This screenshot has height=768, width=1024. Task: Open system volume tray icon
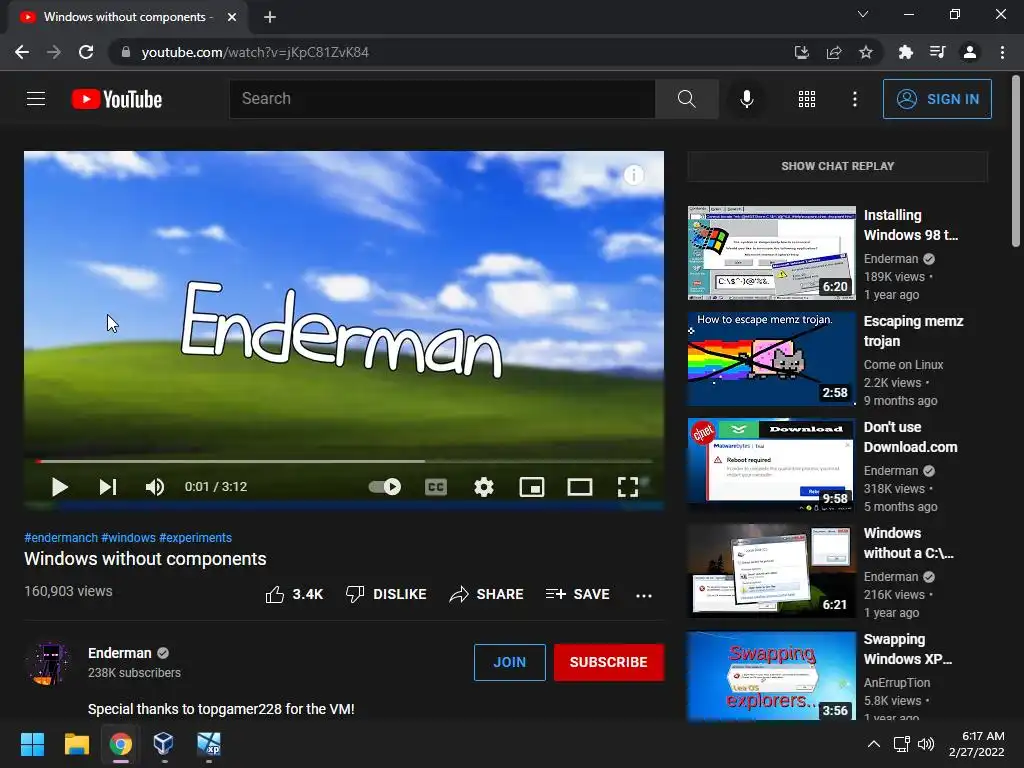pos(926,744)
